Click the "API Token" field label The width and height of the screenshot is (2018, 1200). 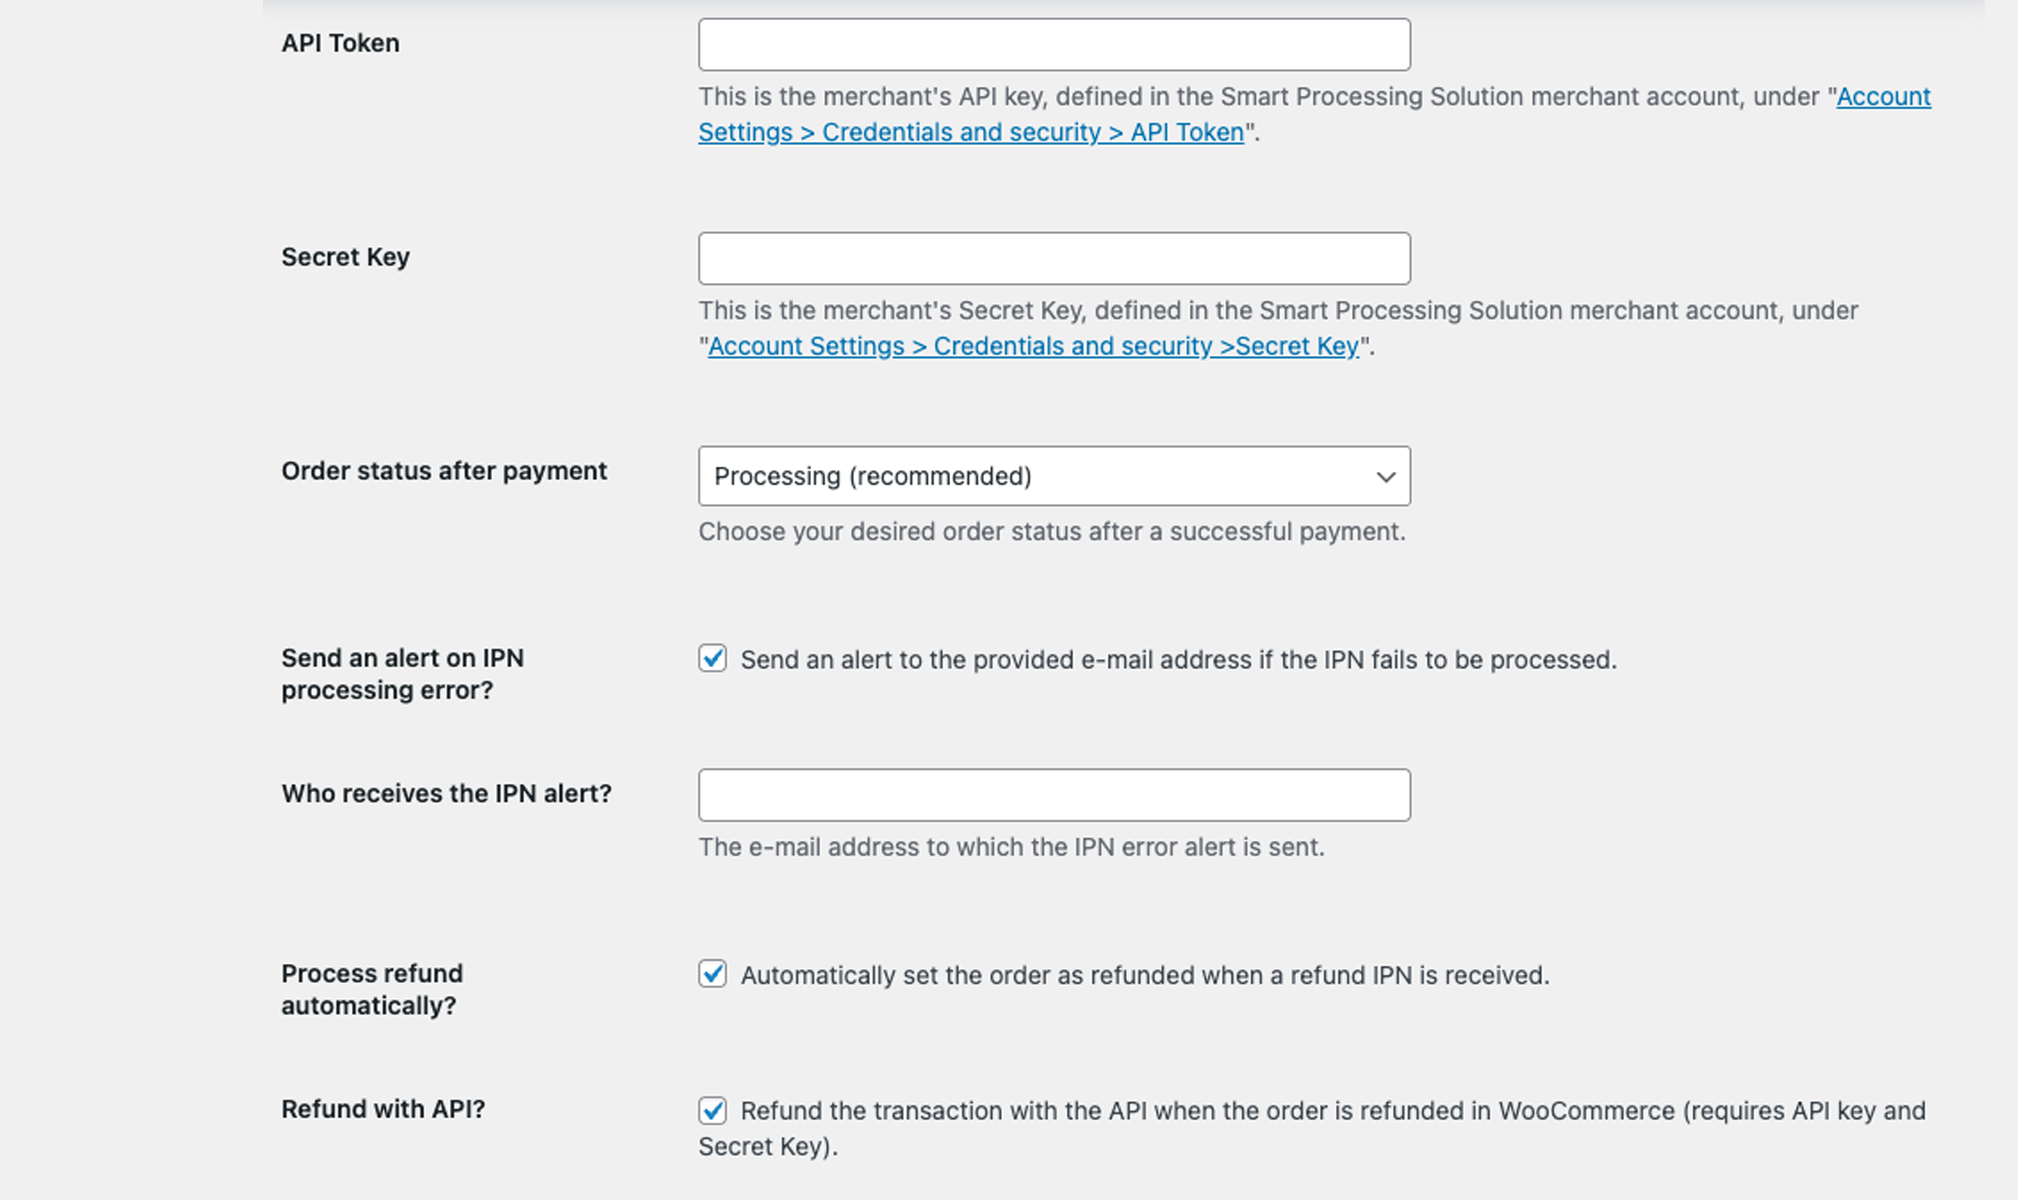click(341, 43)
